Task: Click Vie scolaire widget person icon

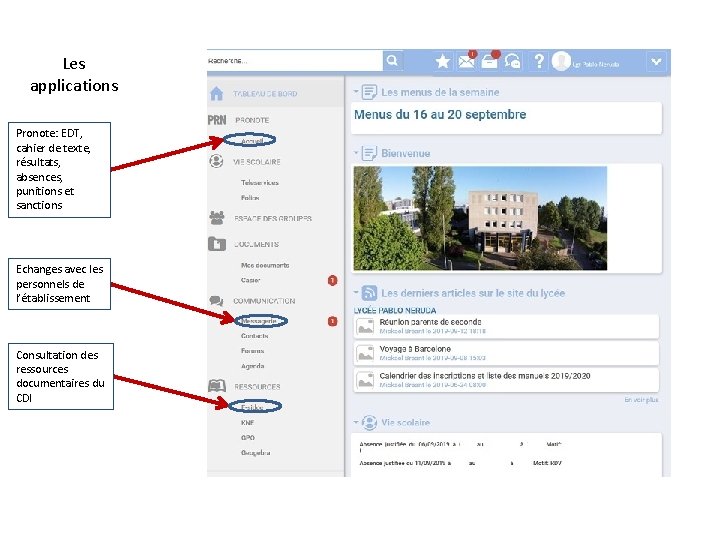Action: 369,422
